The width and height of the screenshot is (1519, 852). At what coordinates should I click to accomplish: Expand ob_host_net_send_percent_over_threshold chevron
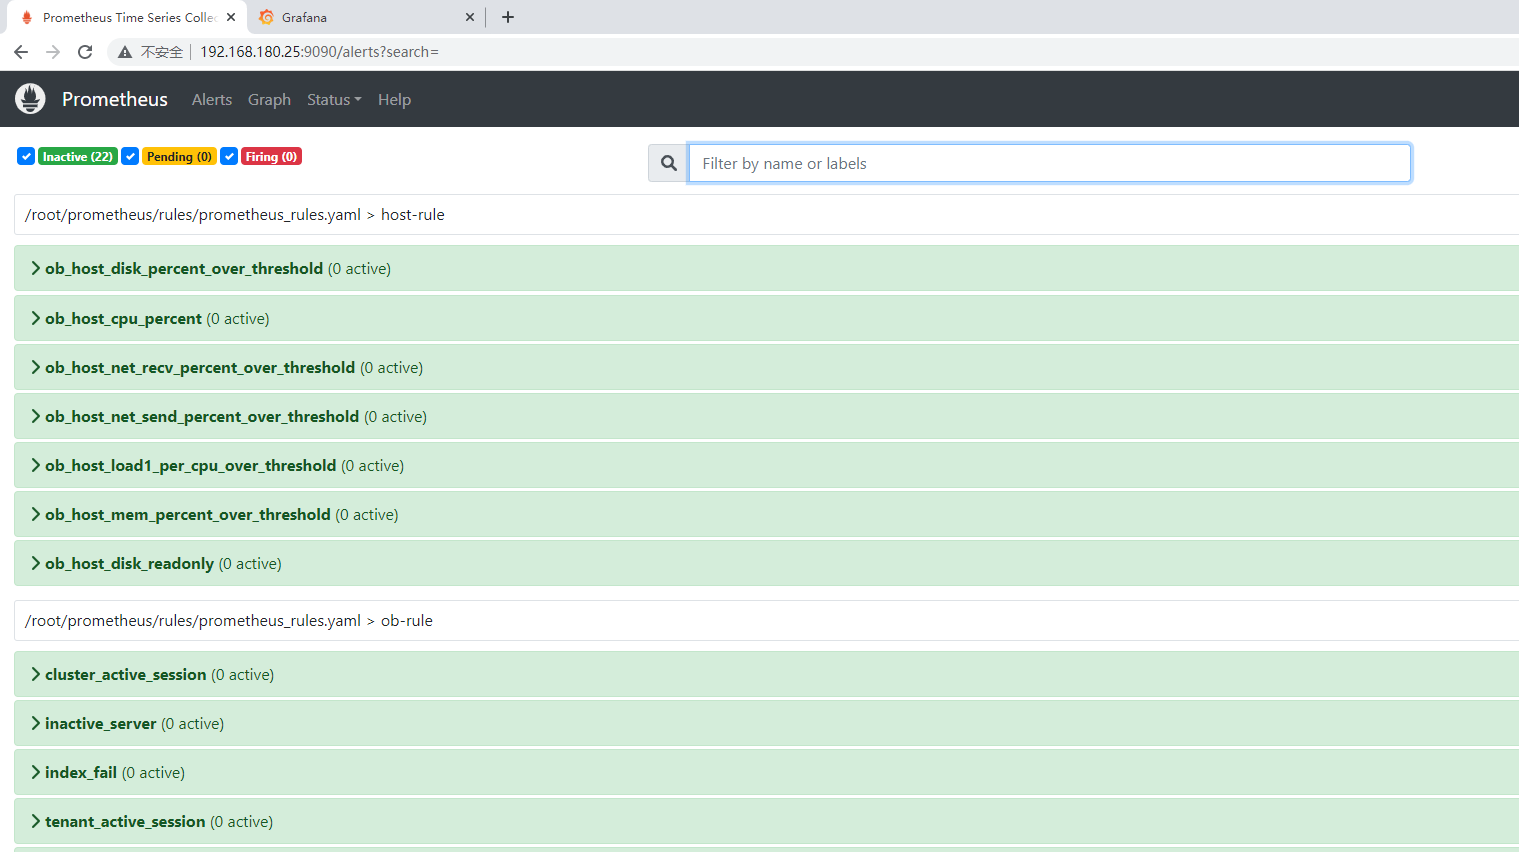pyautogui.click(x=36, y=416)
